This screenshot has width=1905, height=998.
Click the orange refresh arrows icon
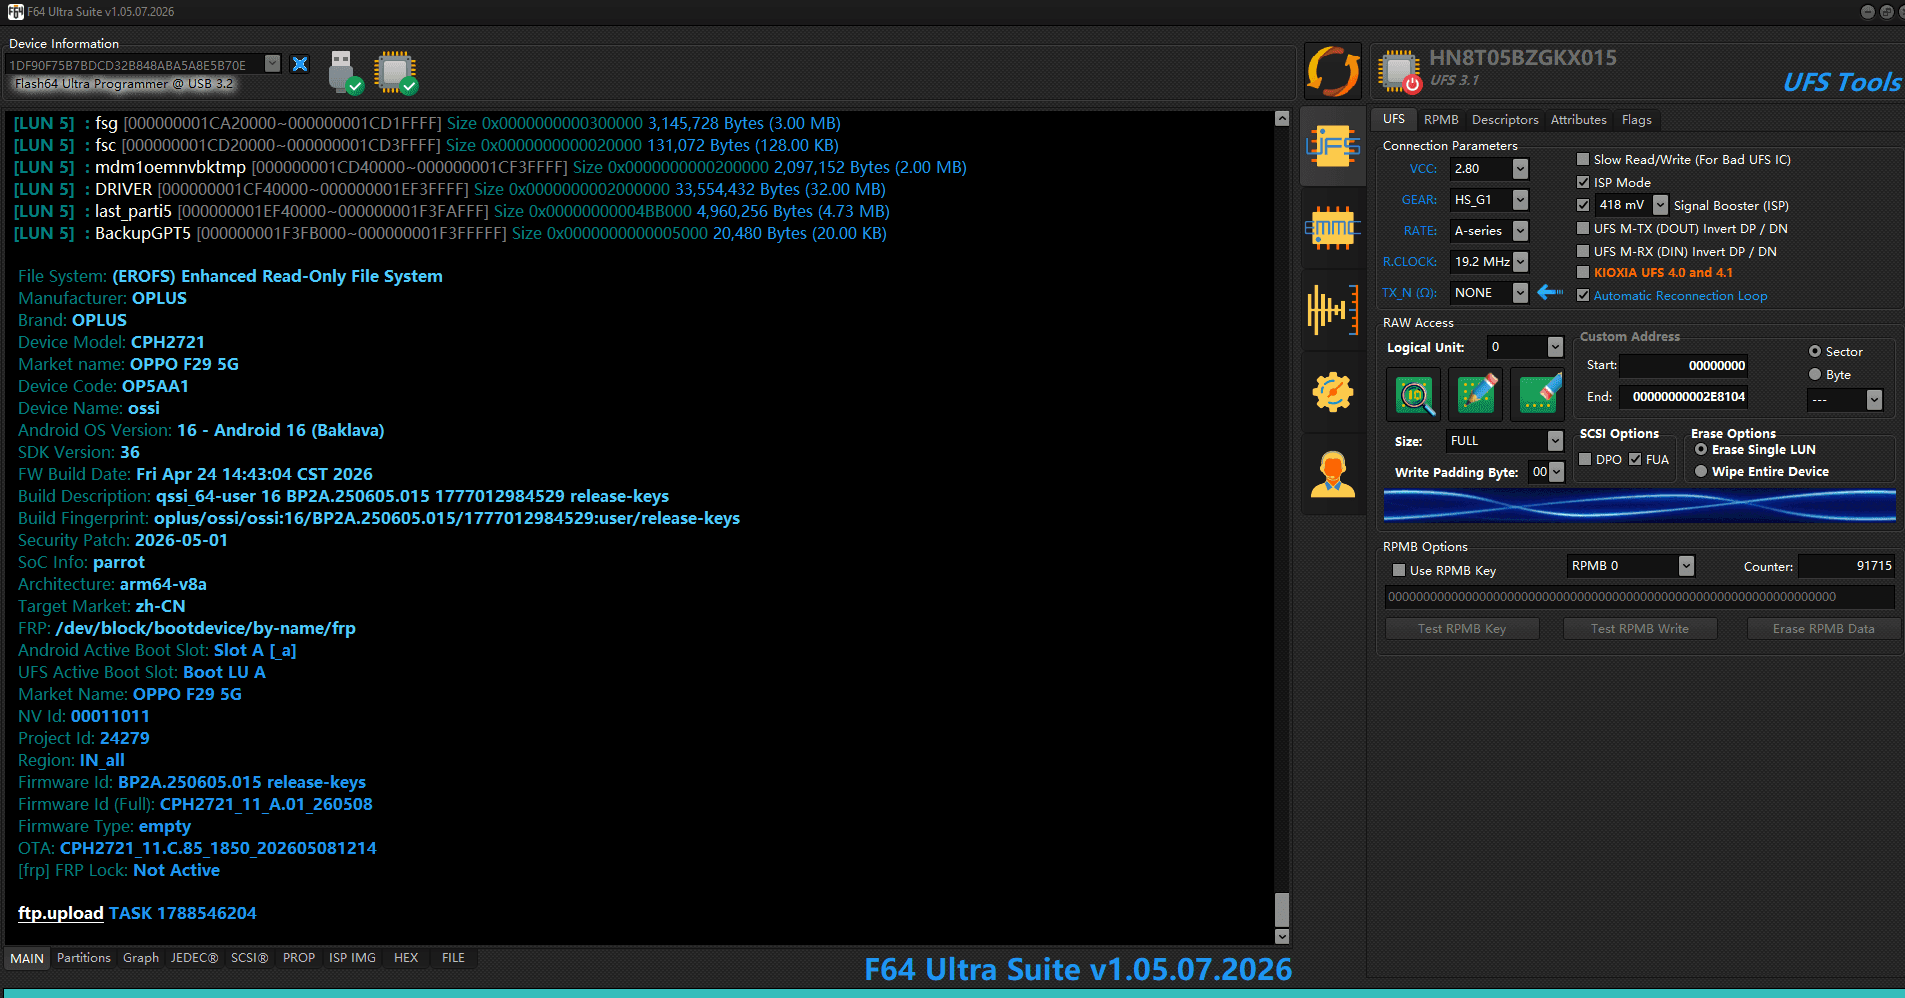coord(1333,71)
